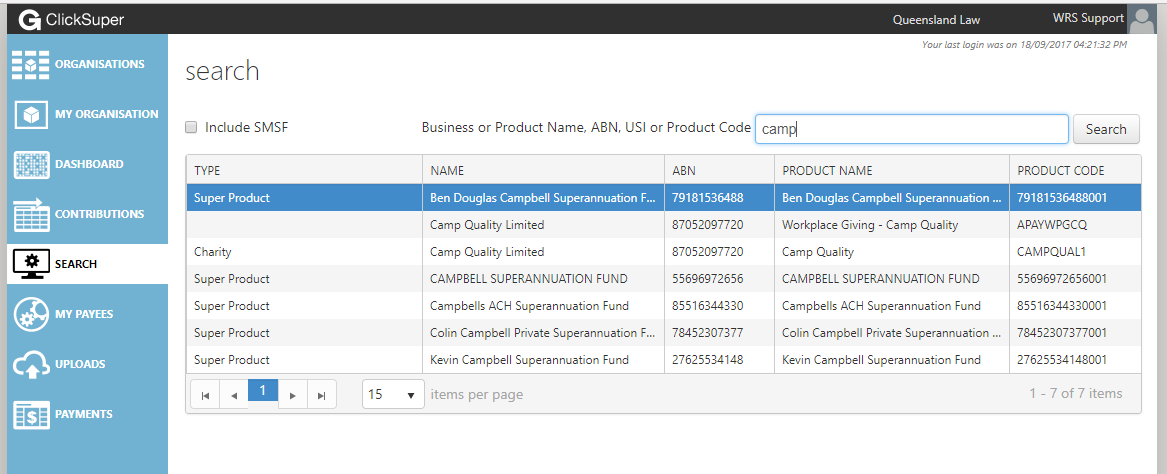Select the Ben Douglas Campbell name cell
The height and width of the screenshot is (474, 1167).
tap(543, 198)
